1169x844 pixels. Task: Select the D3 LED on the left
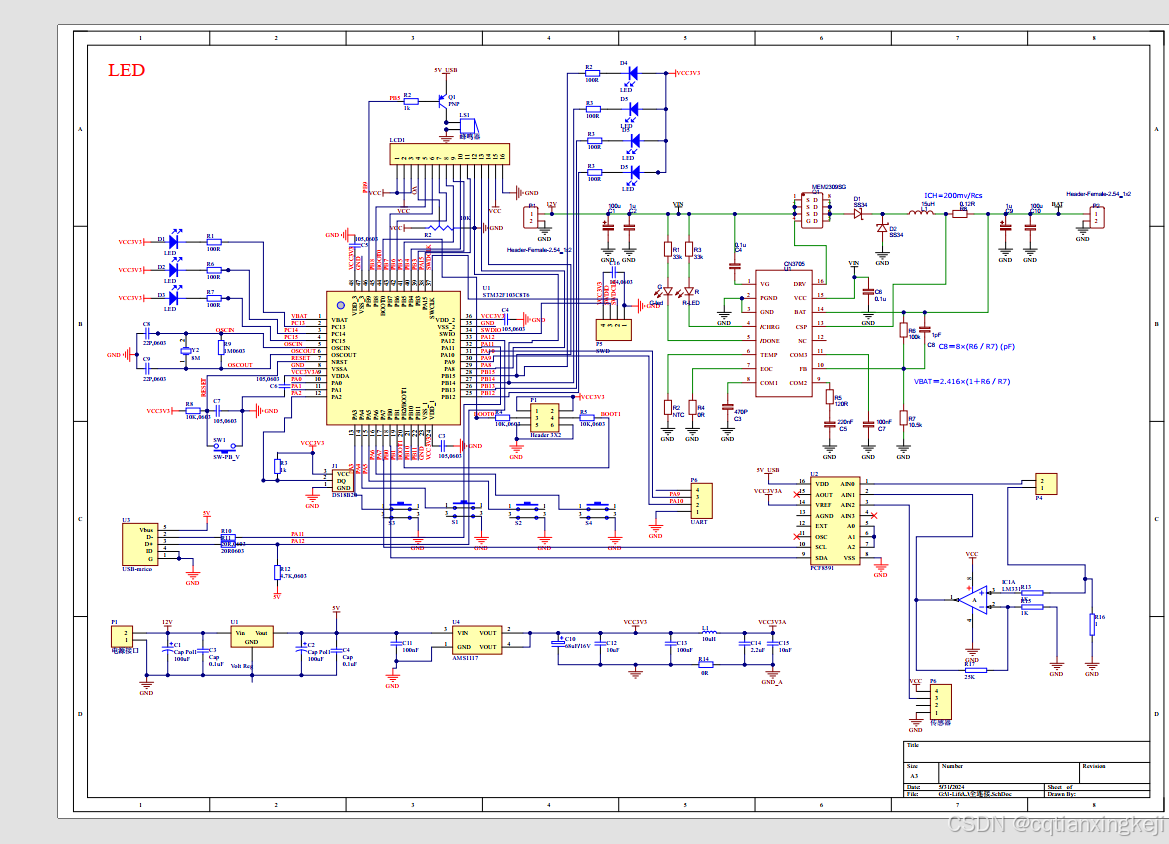(x=173, y=298)
